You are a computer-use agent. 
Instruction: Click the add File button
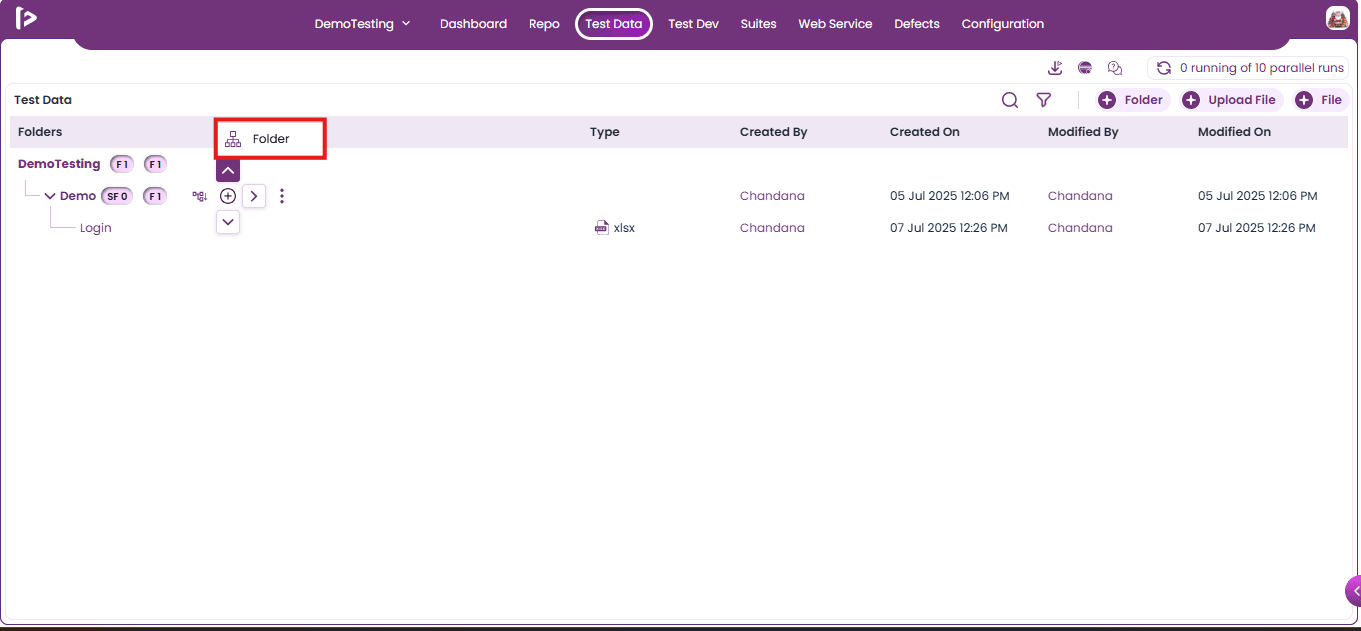point(1320,100)
